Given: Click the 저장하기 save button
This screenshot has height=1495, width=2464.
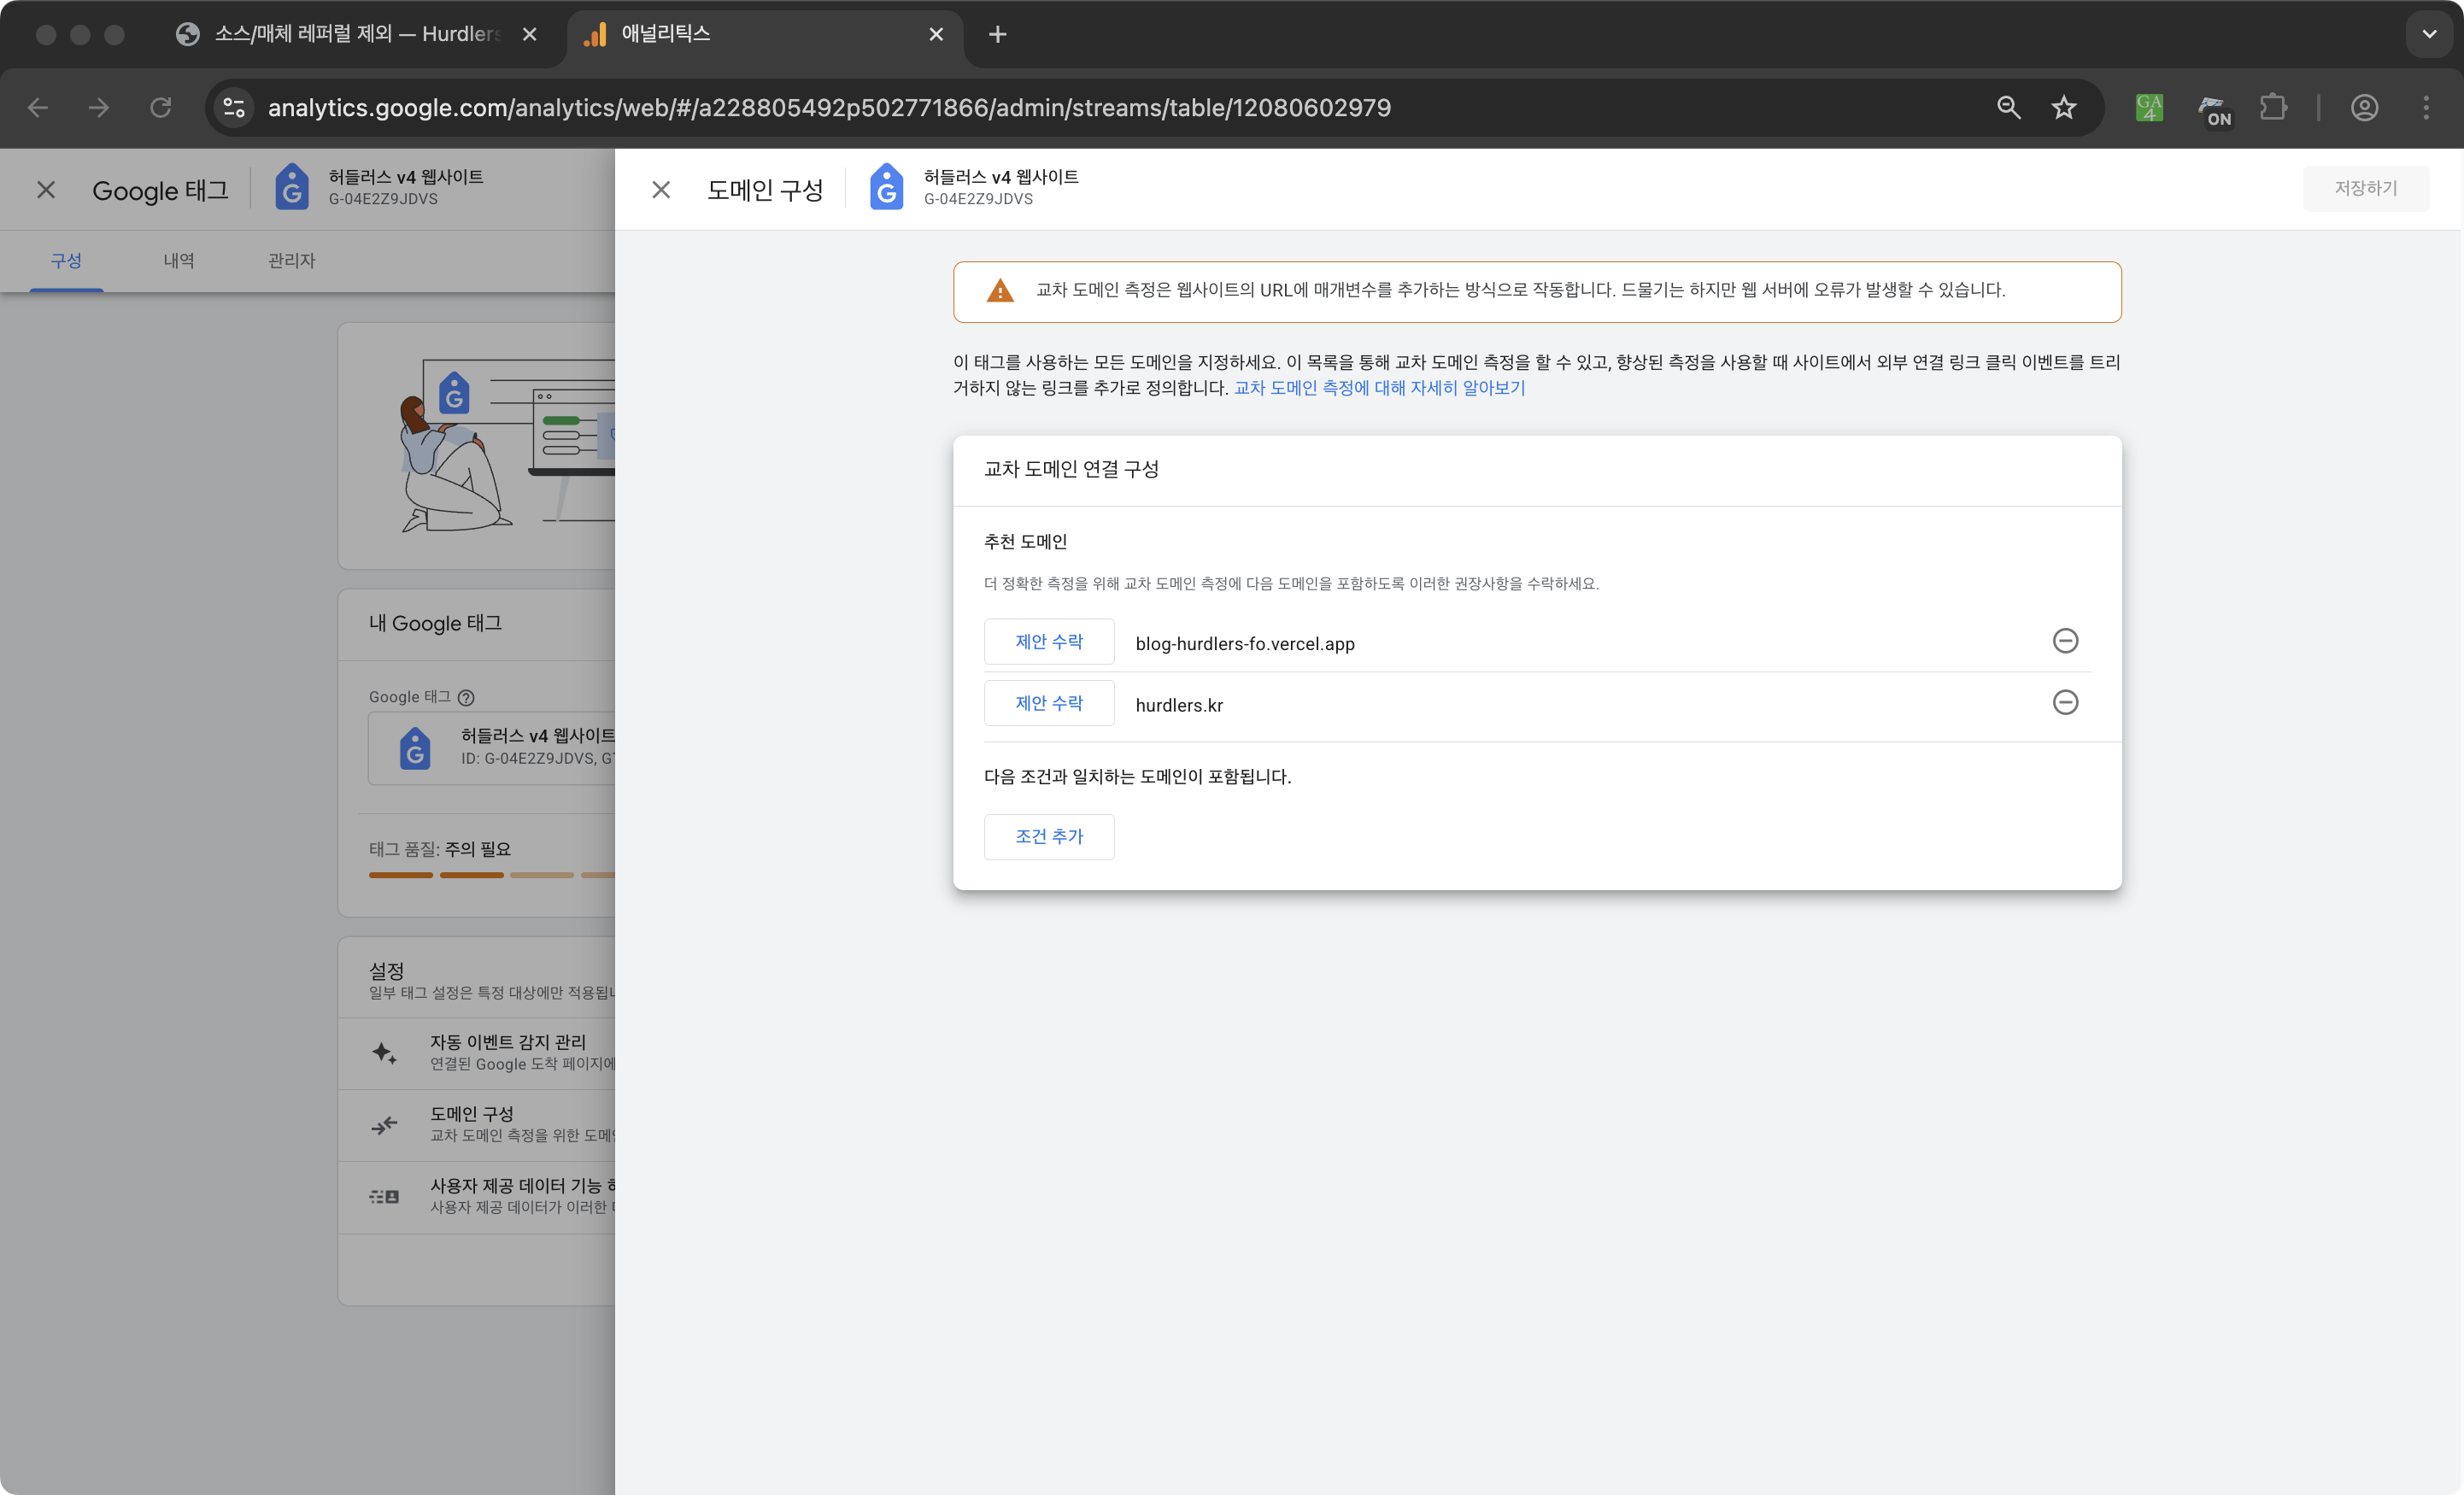Looking at the screenshot, I should click(2365, 188).
